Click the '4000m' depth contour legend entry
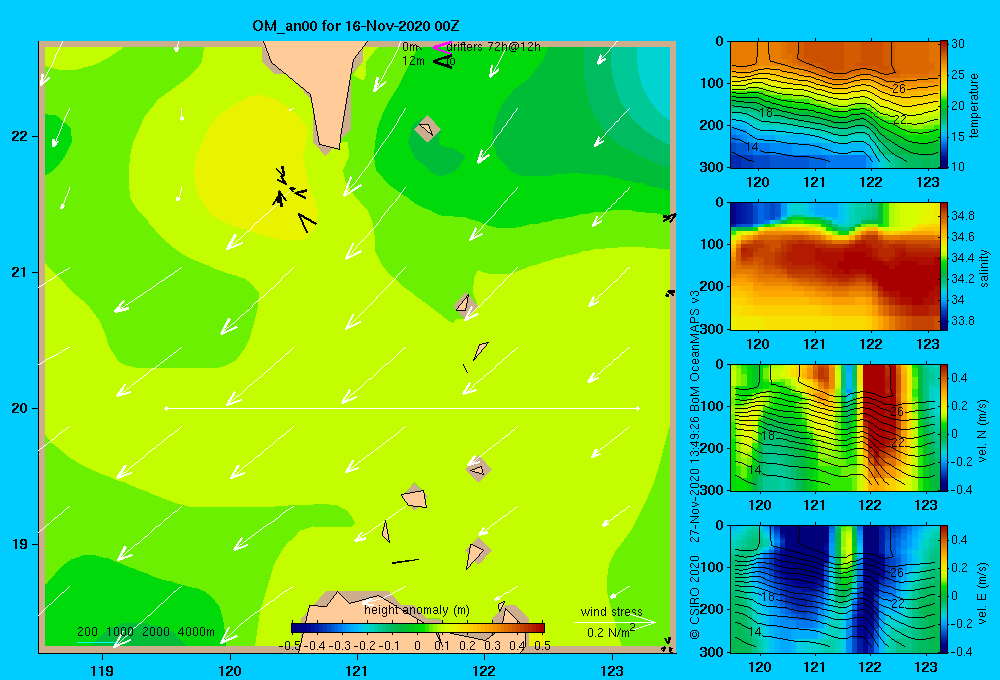The height and width of the screenshot is (680, 1000). (x=196, y=632)
